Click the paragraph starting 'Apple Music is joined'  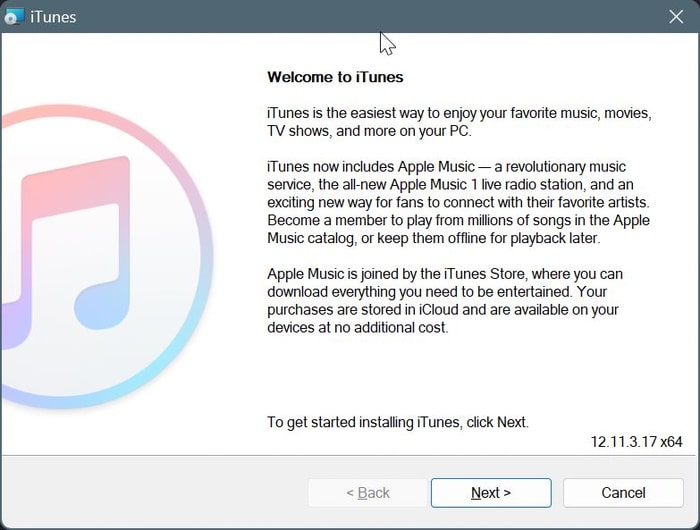pos(445,300)
